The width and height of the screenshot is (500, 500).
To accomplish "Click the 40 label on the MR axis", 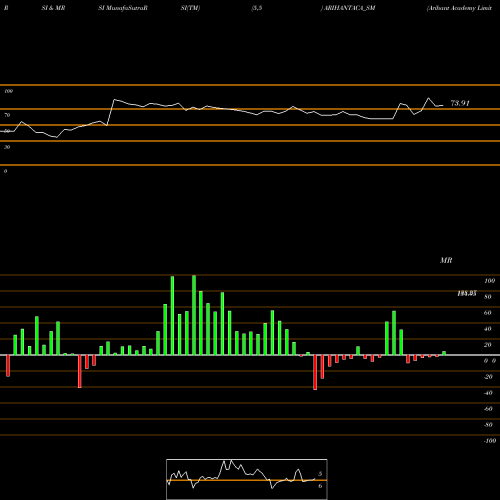I will pyautogui.click(x=488, y=329).
